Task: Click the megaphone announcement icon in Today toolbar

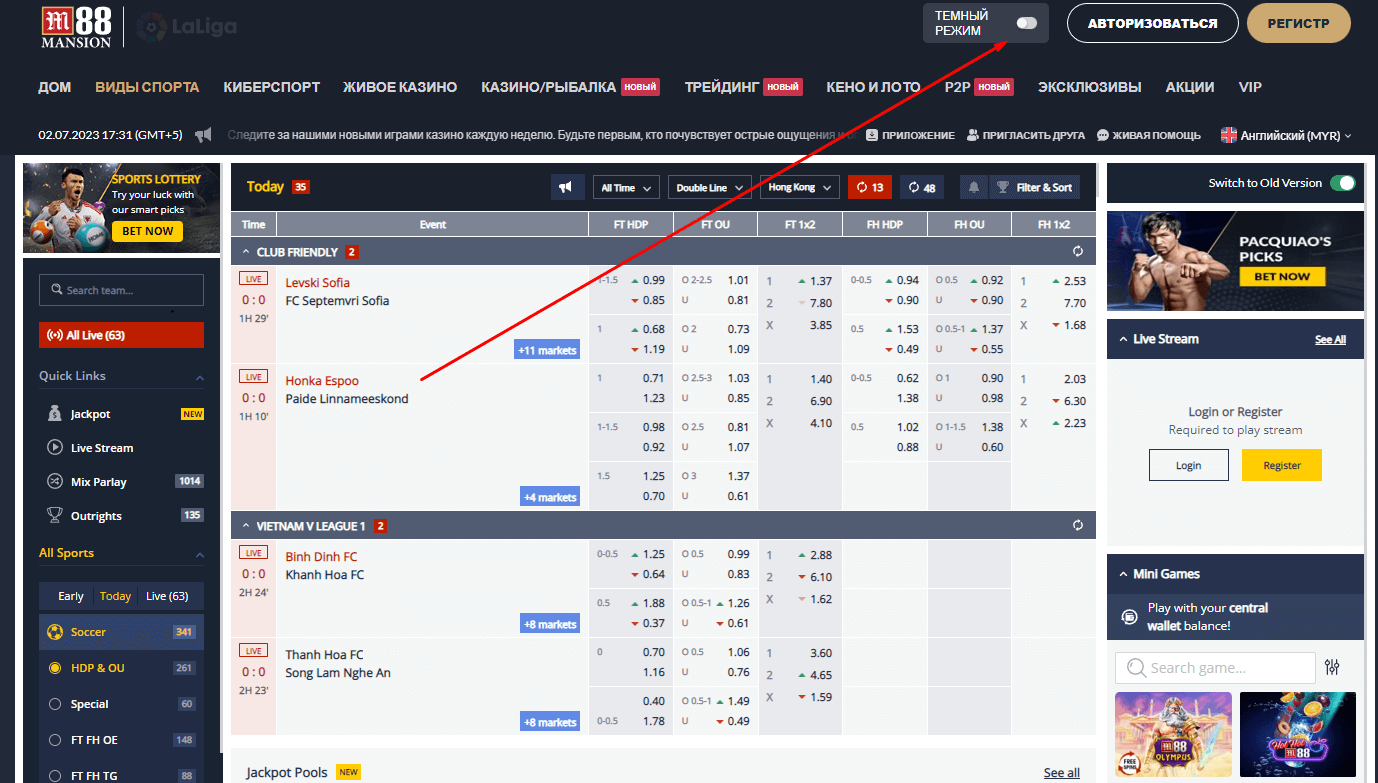Action: pos(565,187)
